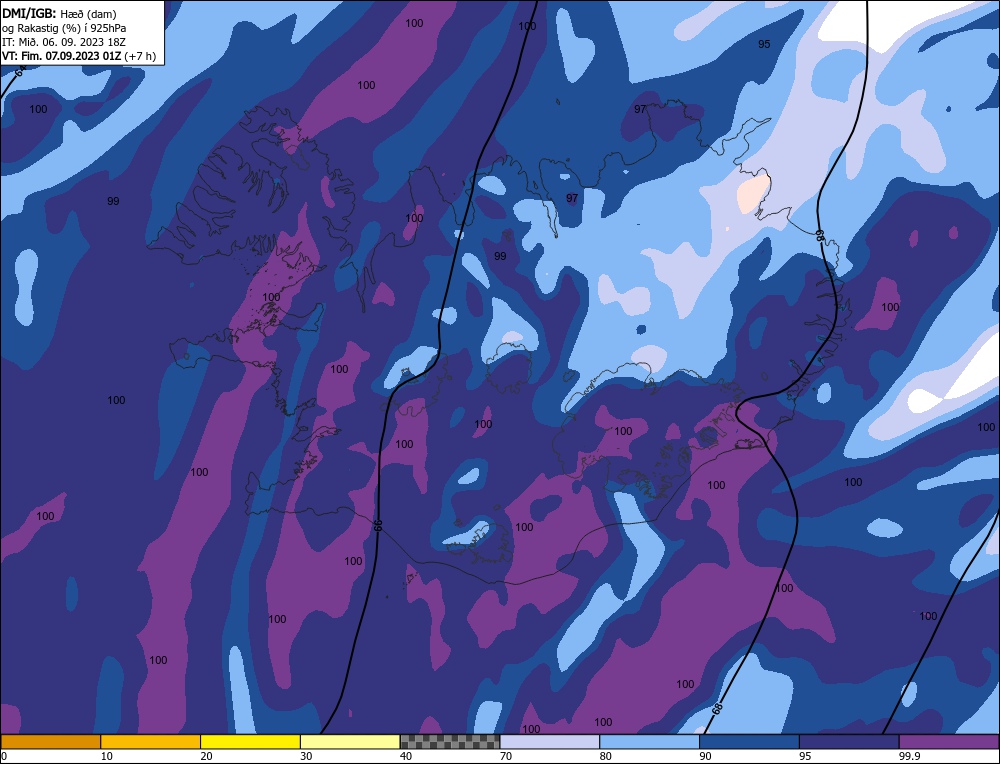The height and width of the screenshot is (764, 1000).
Task: Click the 'DMI/IGB: Hæð (dam)' title line
Action: 59,13
